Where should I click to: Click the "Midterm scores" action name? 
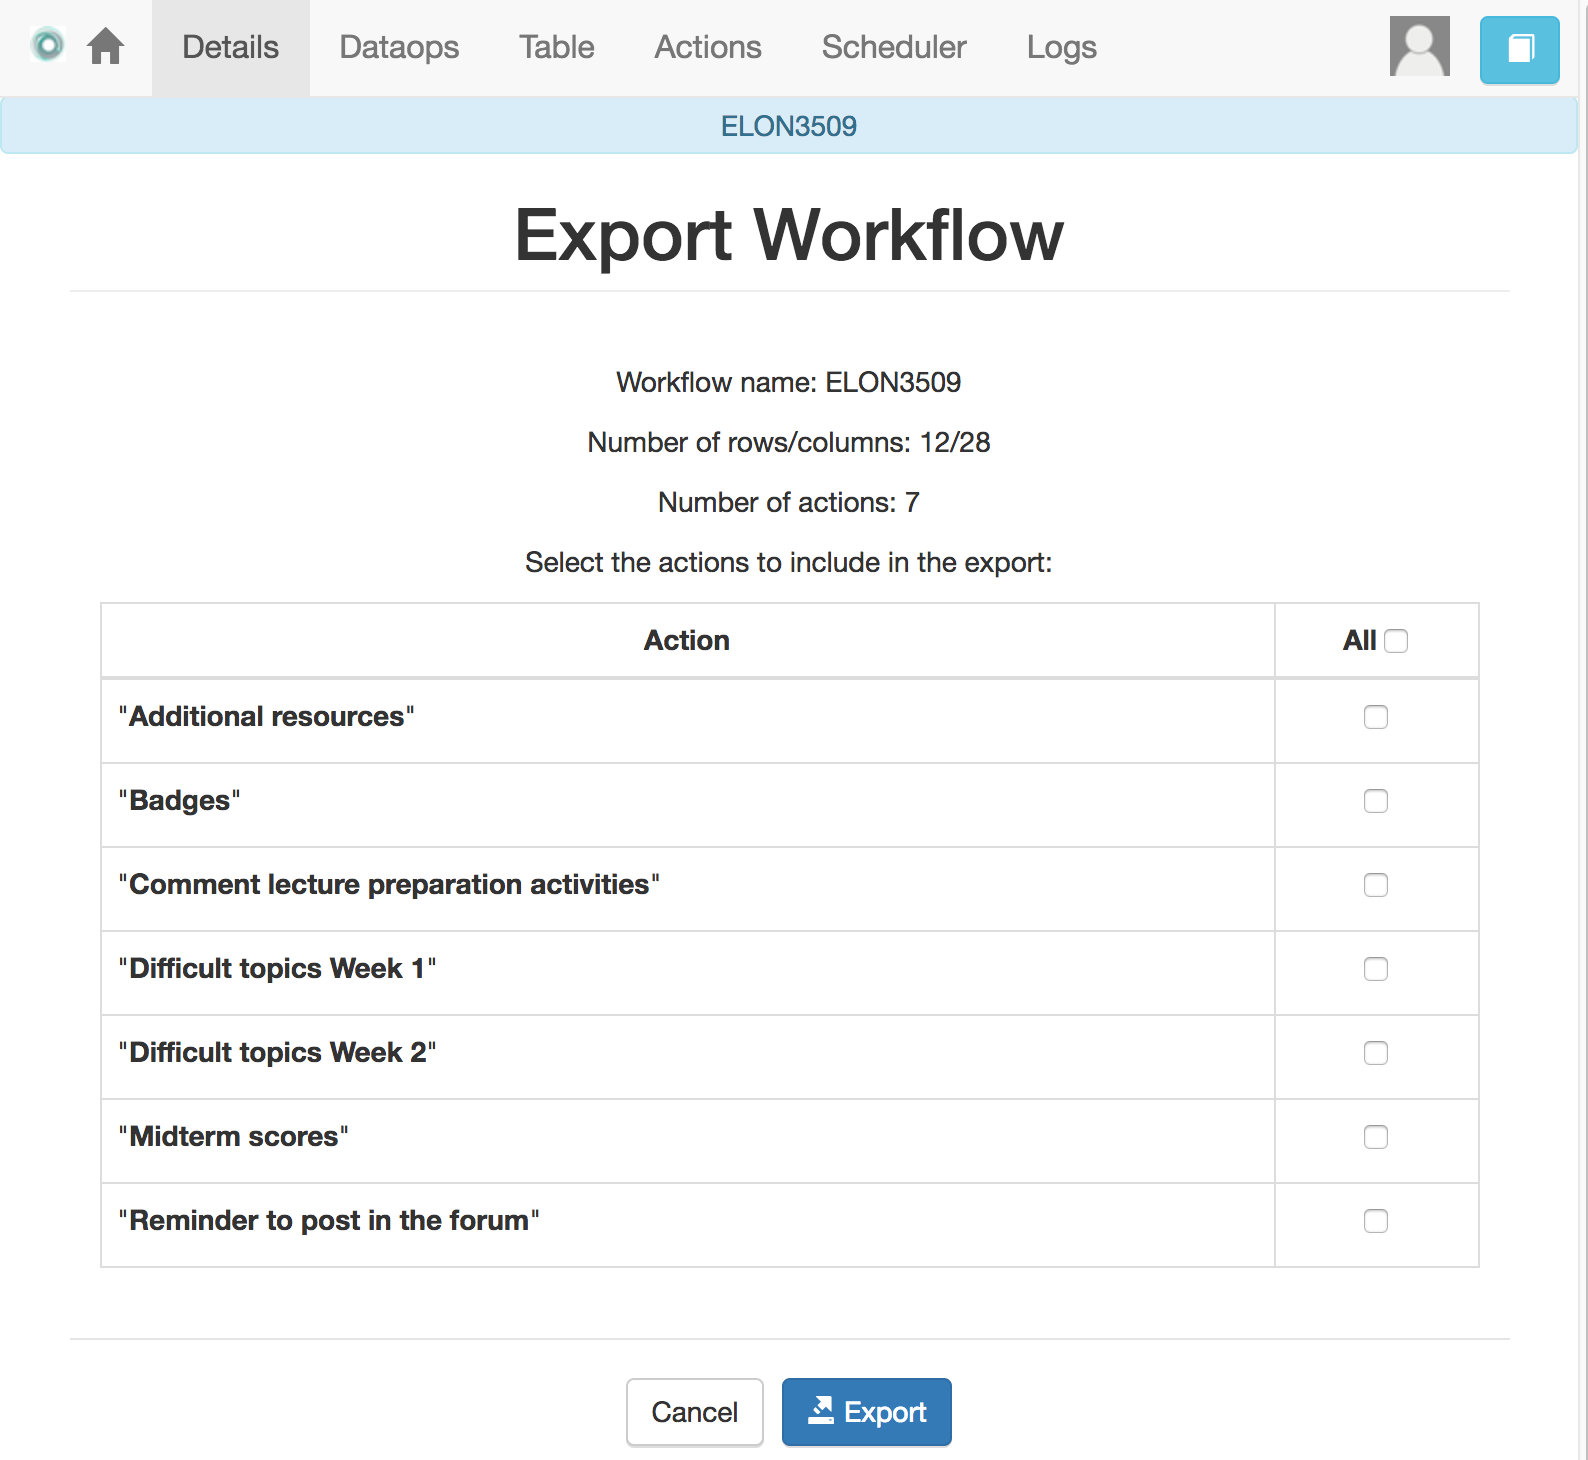[x=233, y=1137]
